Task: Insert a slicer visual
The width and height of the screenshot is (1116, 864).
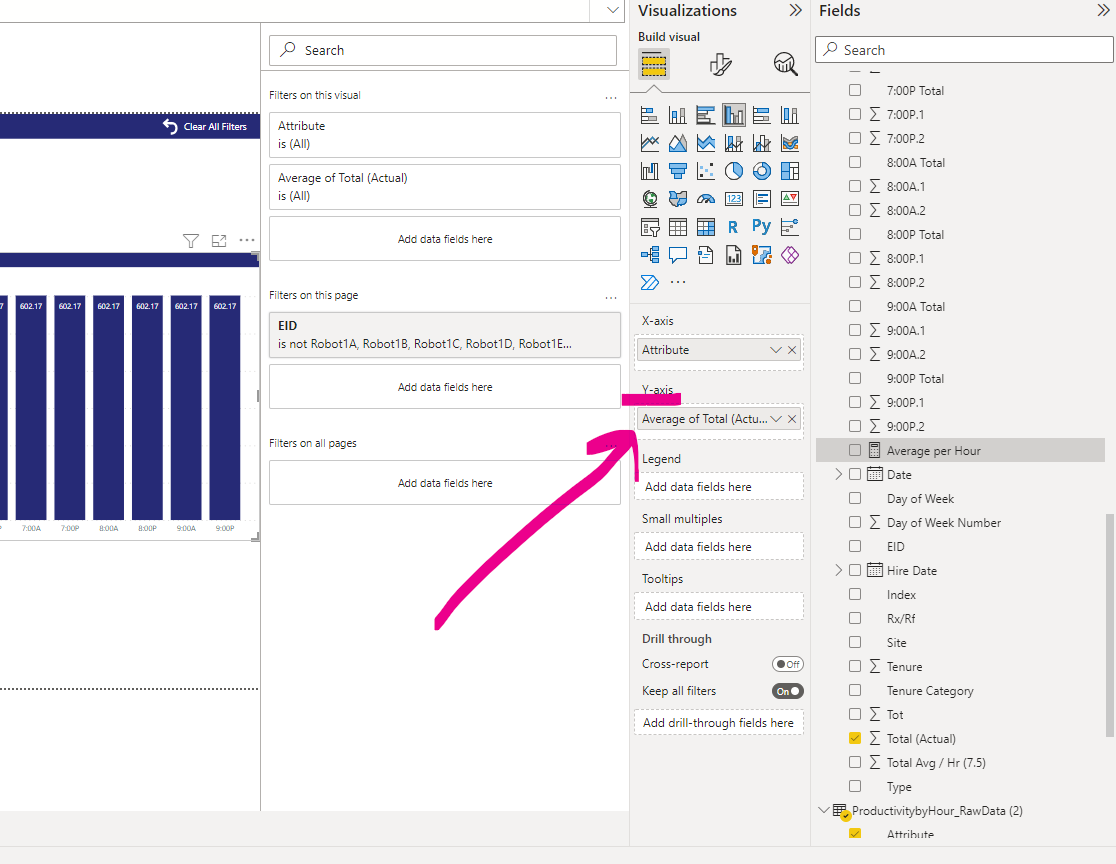Action: (x=650, y=227)
